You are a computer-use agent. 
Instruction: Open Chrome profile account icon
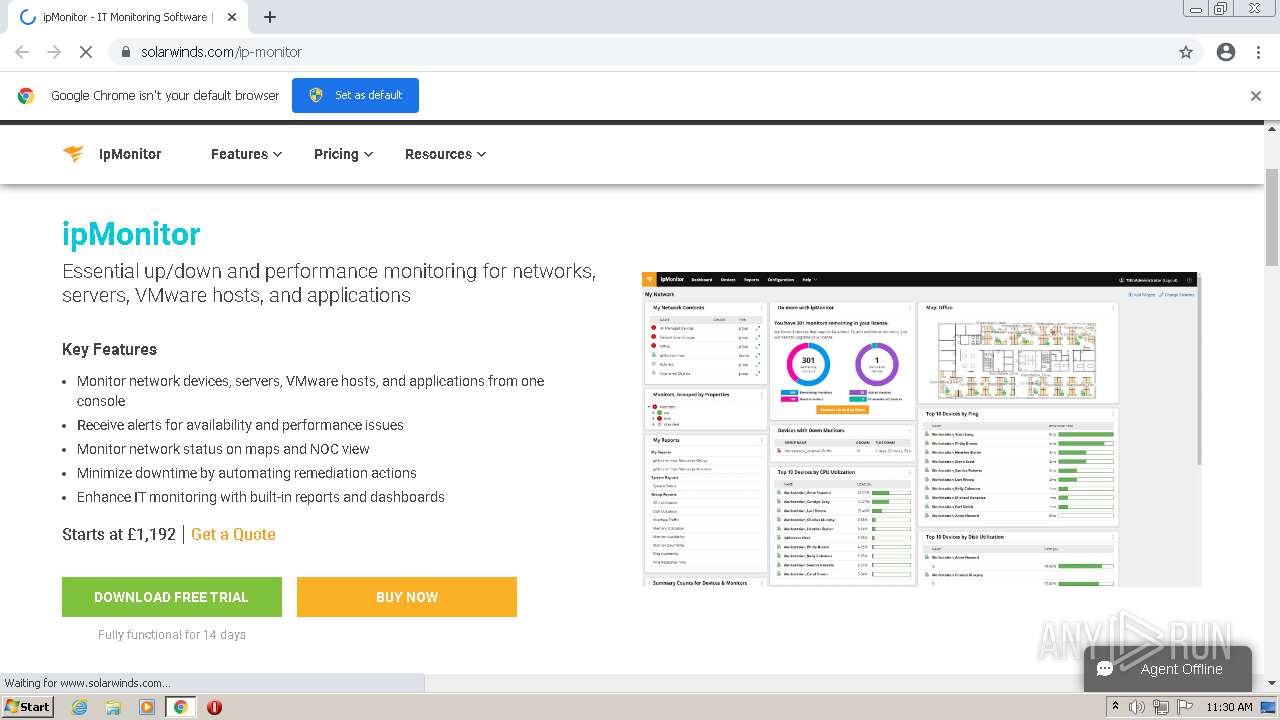1226,52
